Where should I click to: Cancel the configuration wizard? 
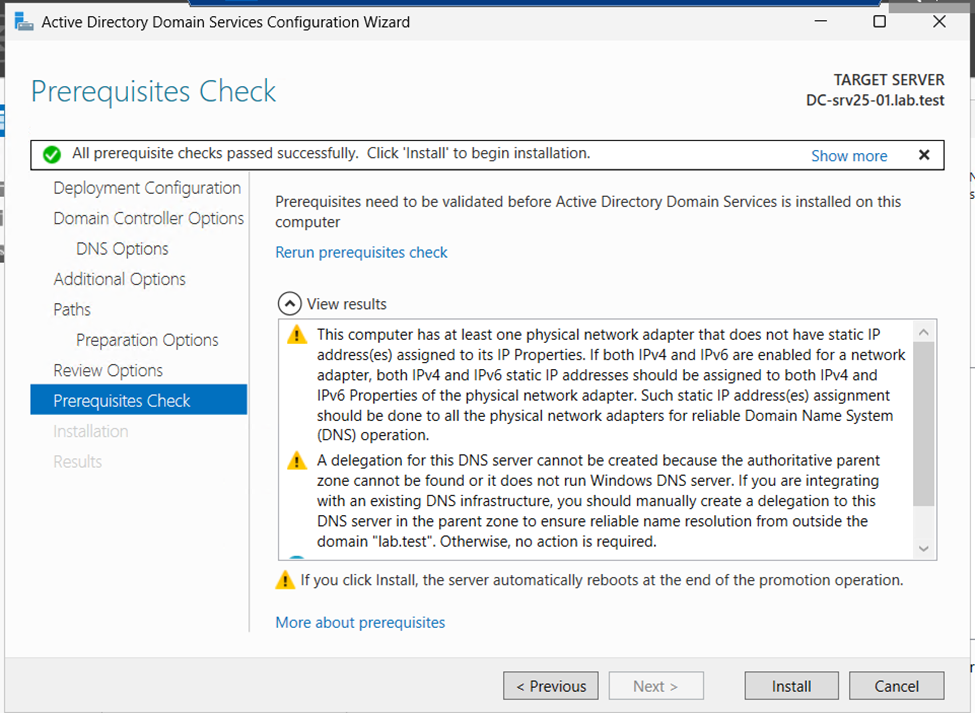click(897, 686)
